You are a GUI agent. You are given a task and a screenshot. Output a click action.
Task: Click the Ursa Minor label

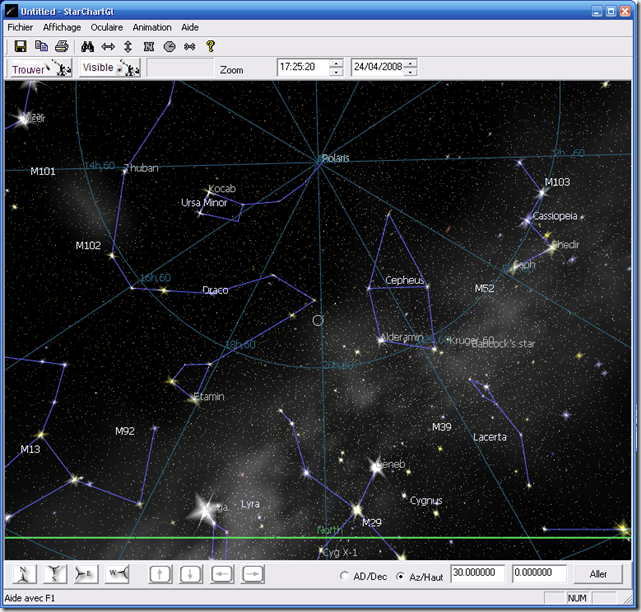coord(204,203)
